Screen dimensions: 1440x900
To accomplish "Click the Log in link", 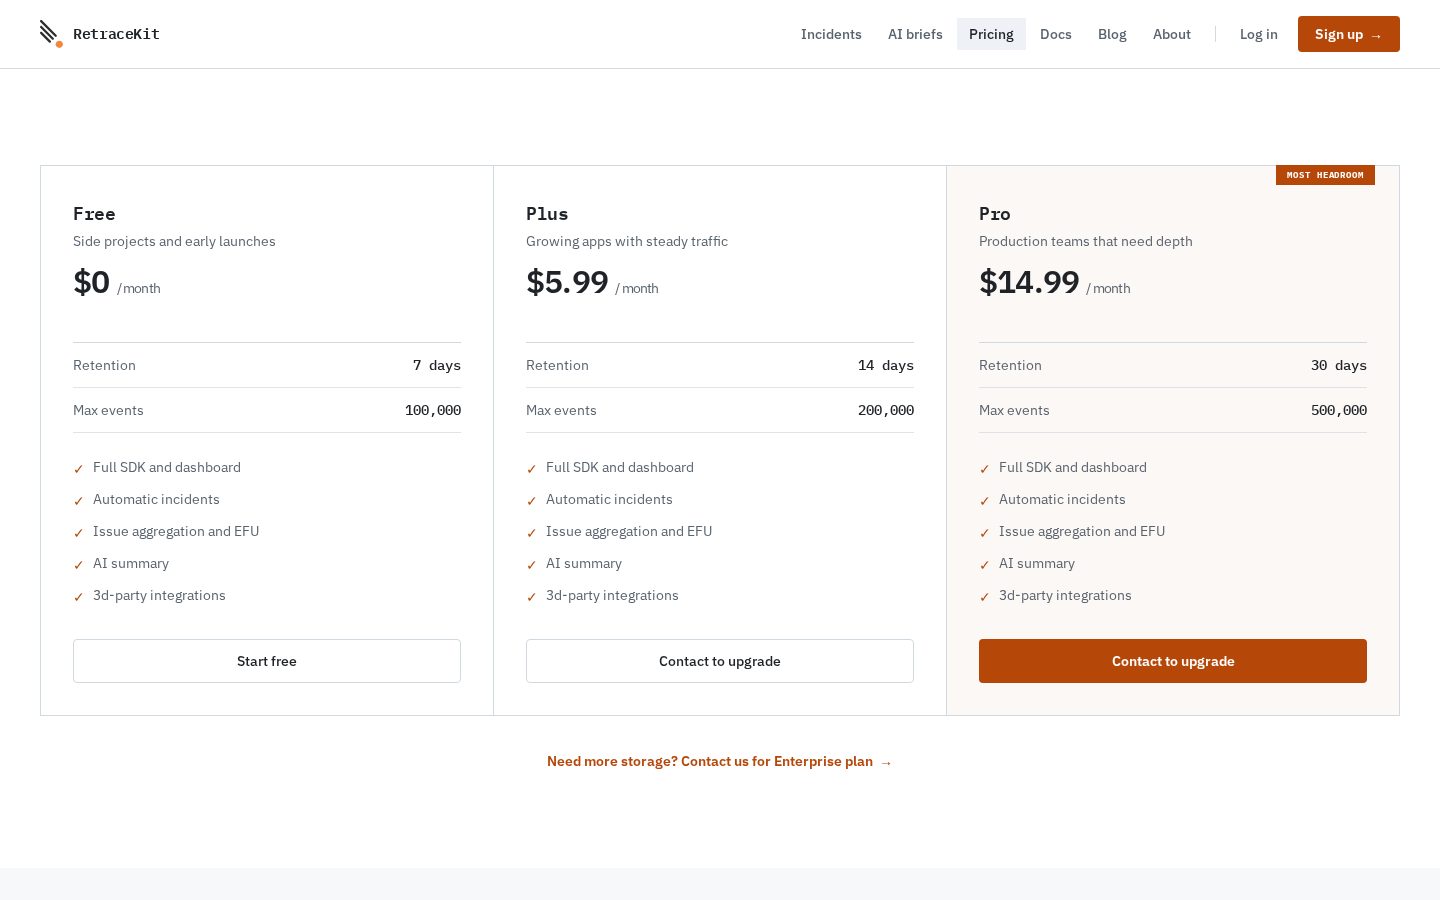I will (x=1259, y=34).
